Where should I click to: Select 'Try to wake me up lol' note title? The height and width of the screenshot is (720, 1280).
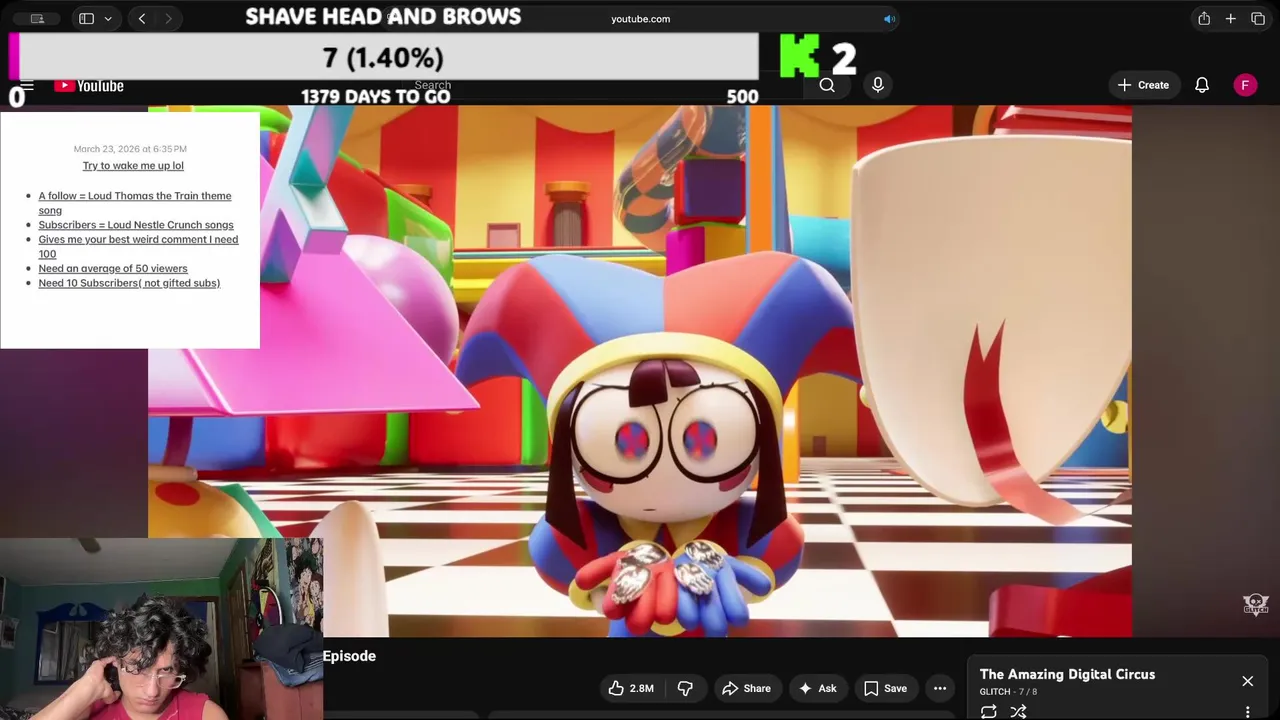pos(133,166)
